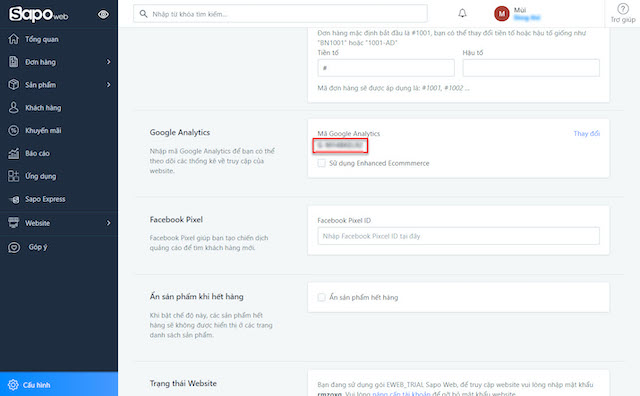This screenshot has width=640, height=396.
Task: Toggle the eye preview icon in sidebar header
Action: 103,15
